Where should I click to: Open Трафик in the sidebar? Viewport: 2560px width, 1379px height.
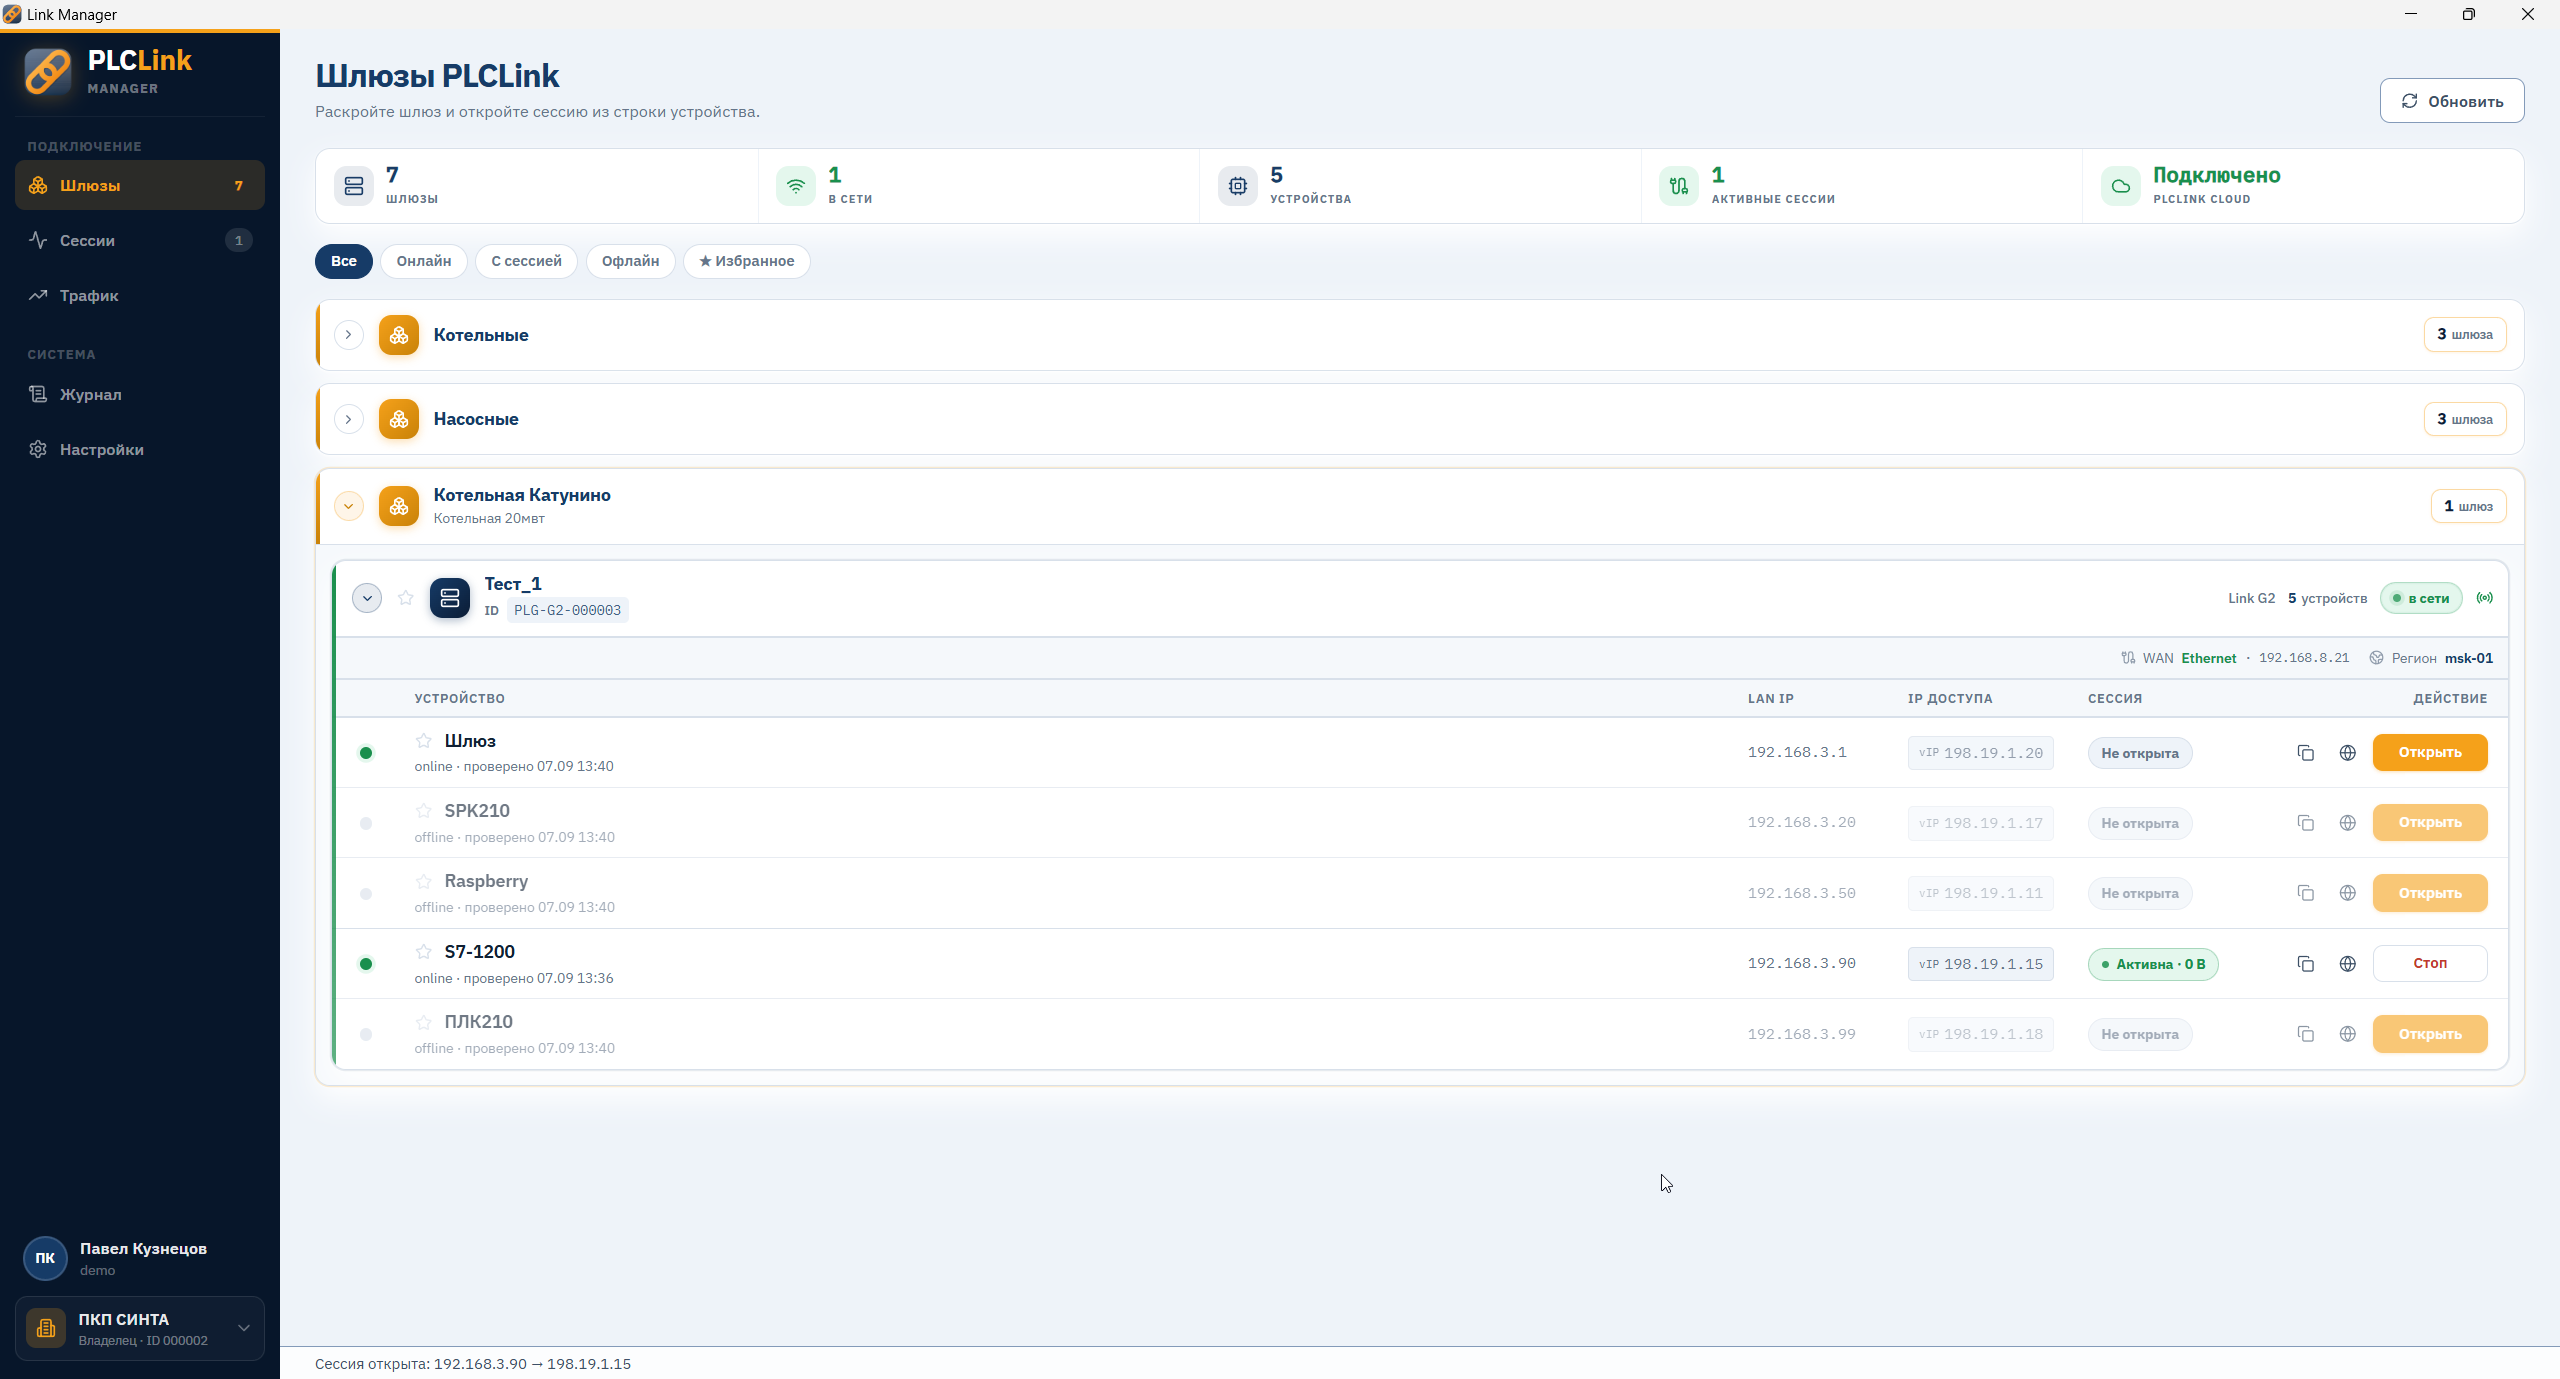click(140, 295)
